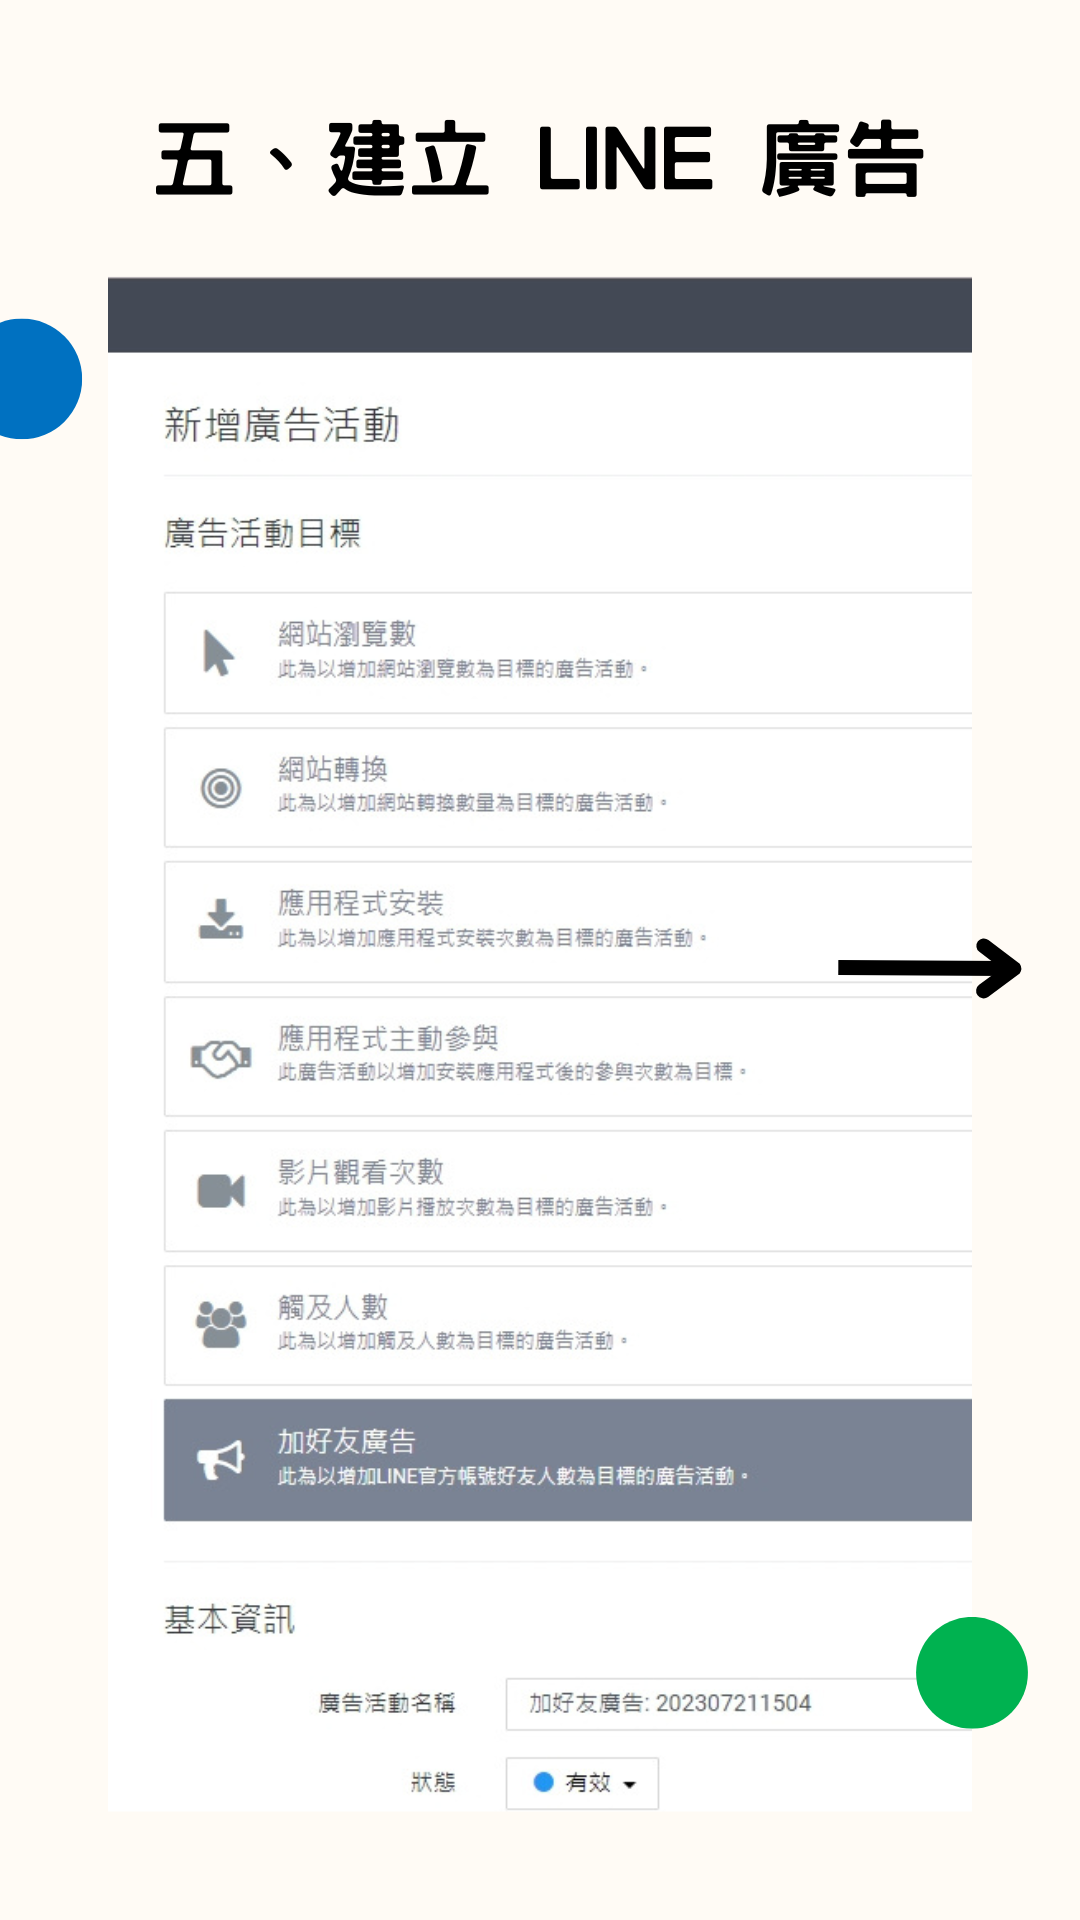Select the 網站轉換 campaign objective
The height and width of the screenshot is (1920, 1080).
[568, 788]
